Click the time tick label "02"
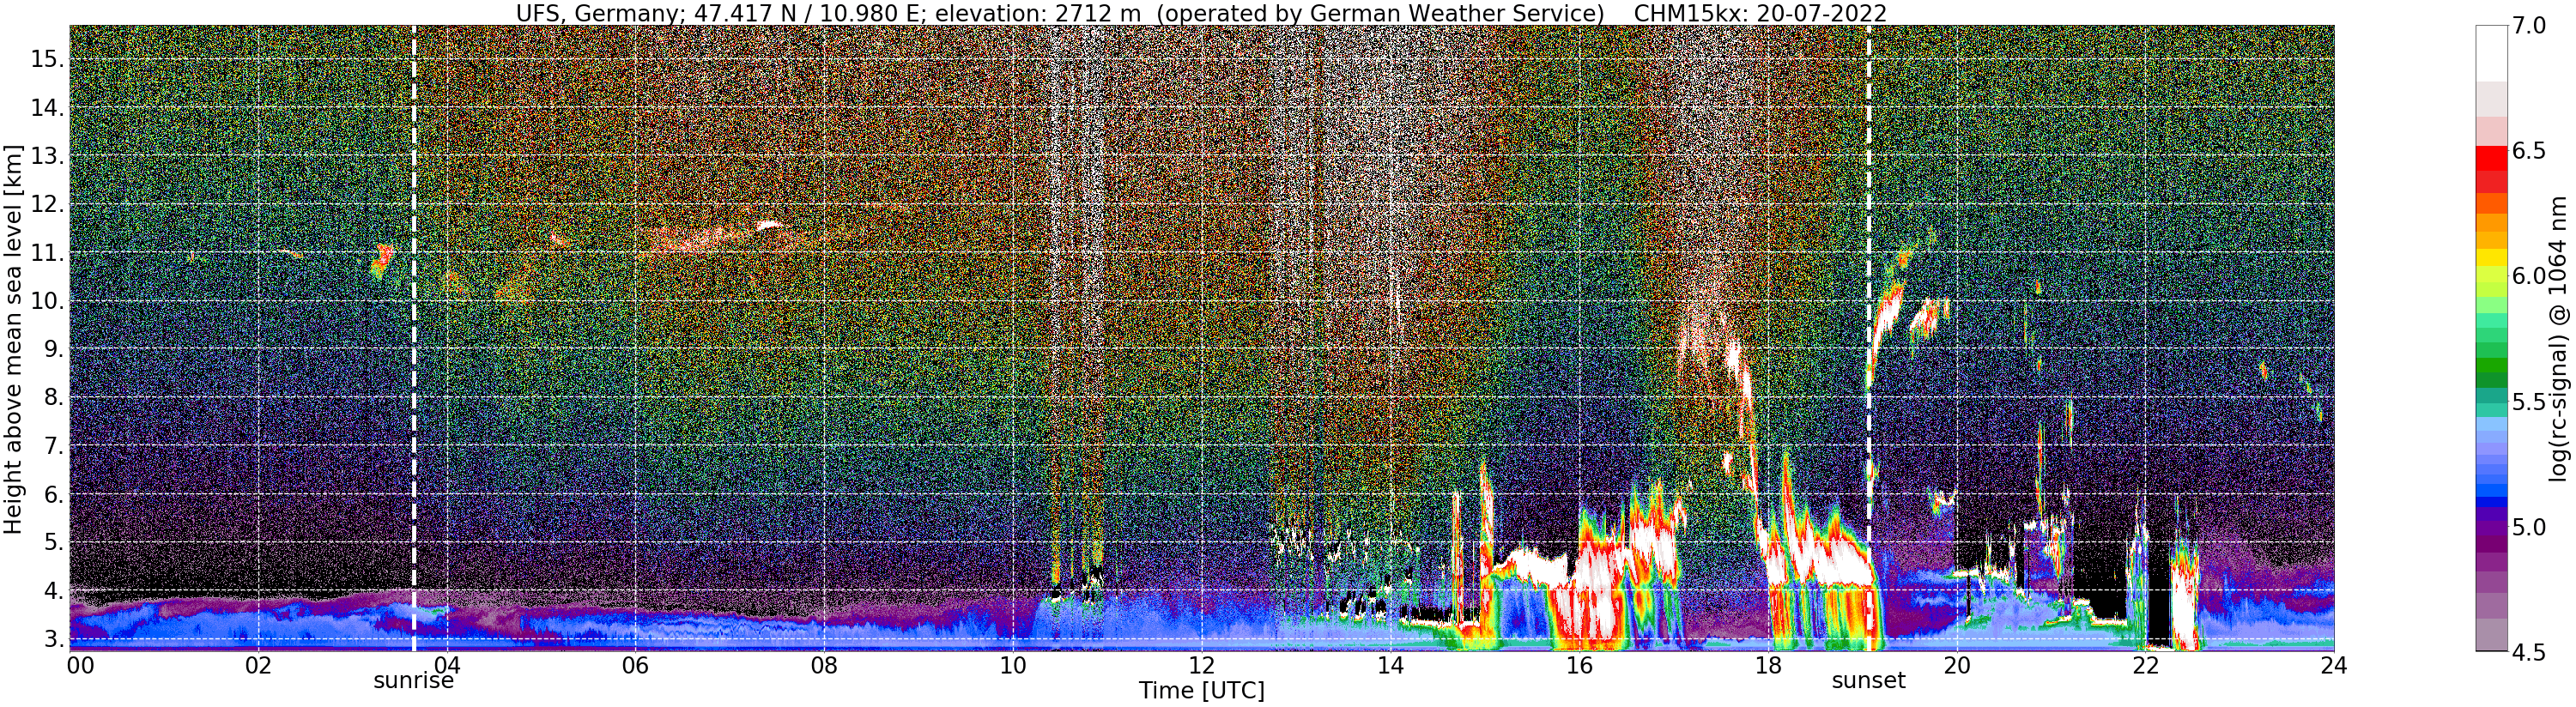Screen dimensions: 2576x707 point(258,665)
